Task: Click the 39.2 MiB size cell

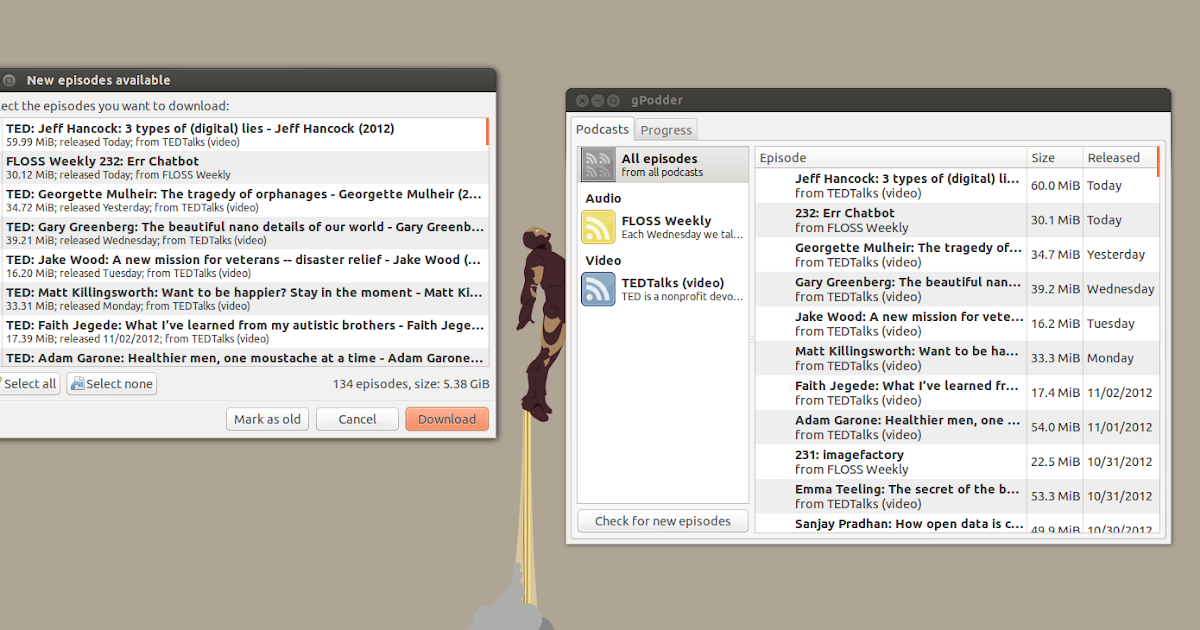Action: click(1055, 289)
